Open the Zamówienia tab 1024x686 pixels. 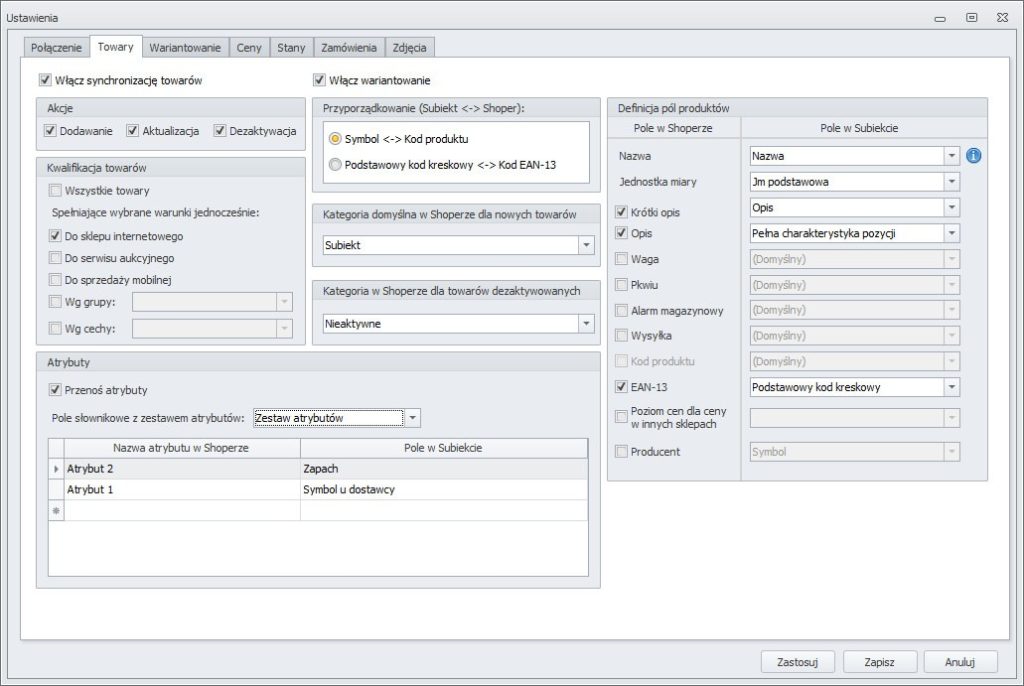[349, 48]
